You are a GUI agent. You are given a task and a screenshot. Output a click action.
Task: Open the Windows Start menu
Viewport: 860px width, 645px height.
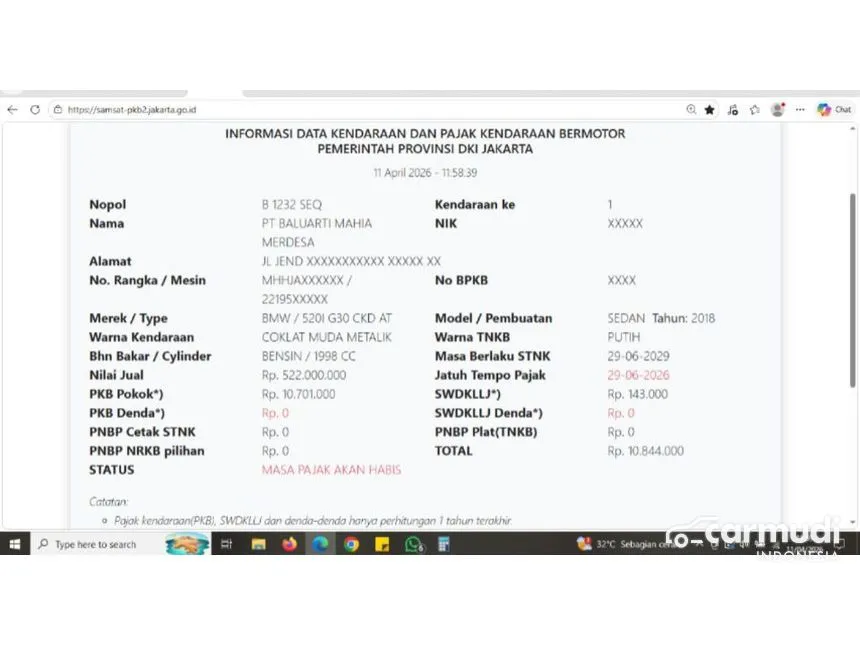[x=14, y=544]
